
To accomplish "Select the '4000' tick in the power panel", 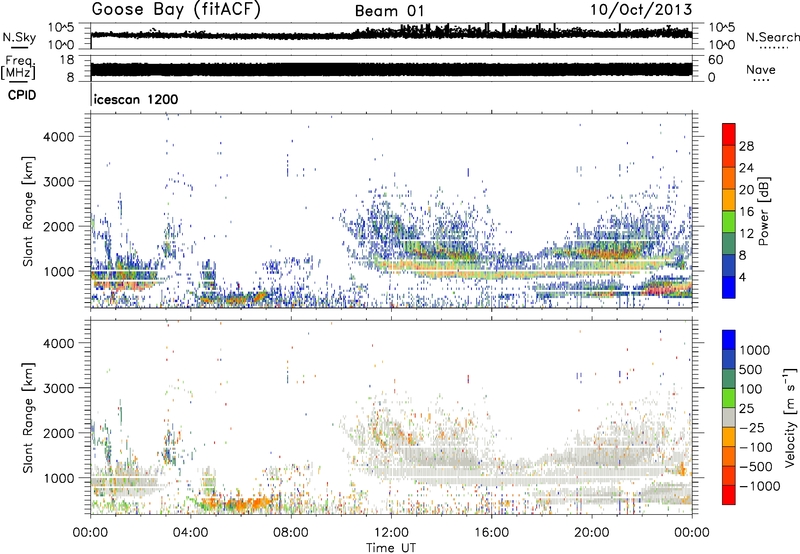I will [59, 137].
